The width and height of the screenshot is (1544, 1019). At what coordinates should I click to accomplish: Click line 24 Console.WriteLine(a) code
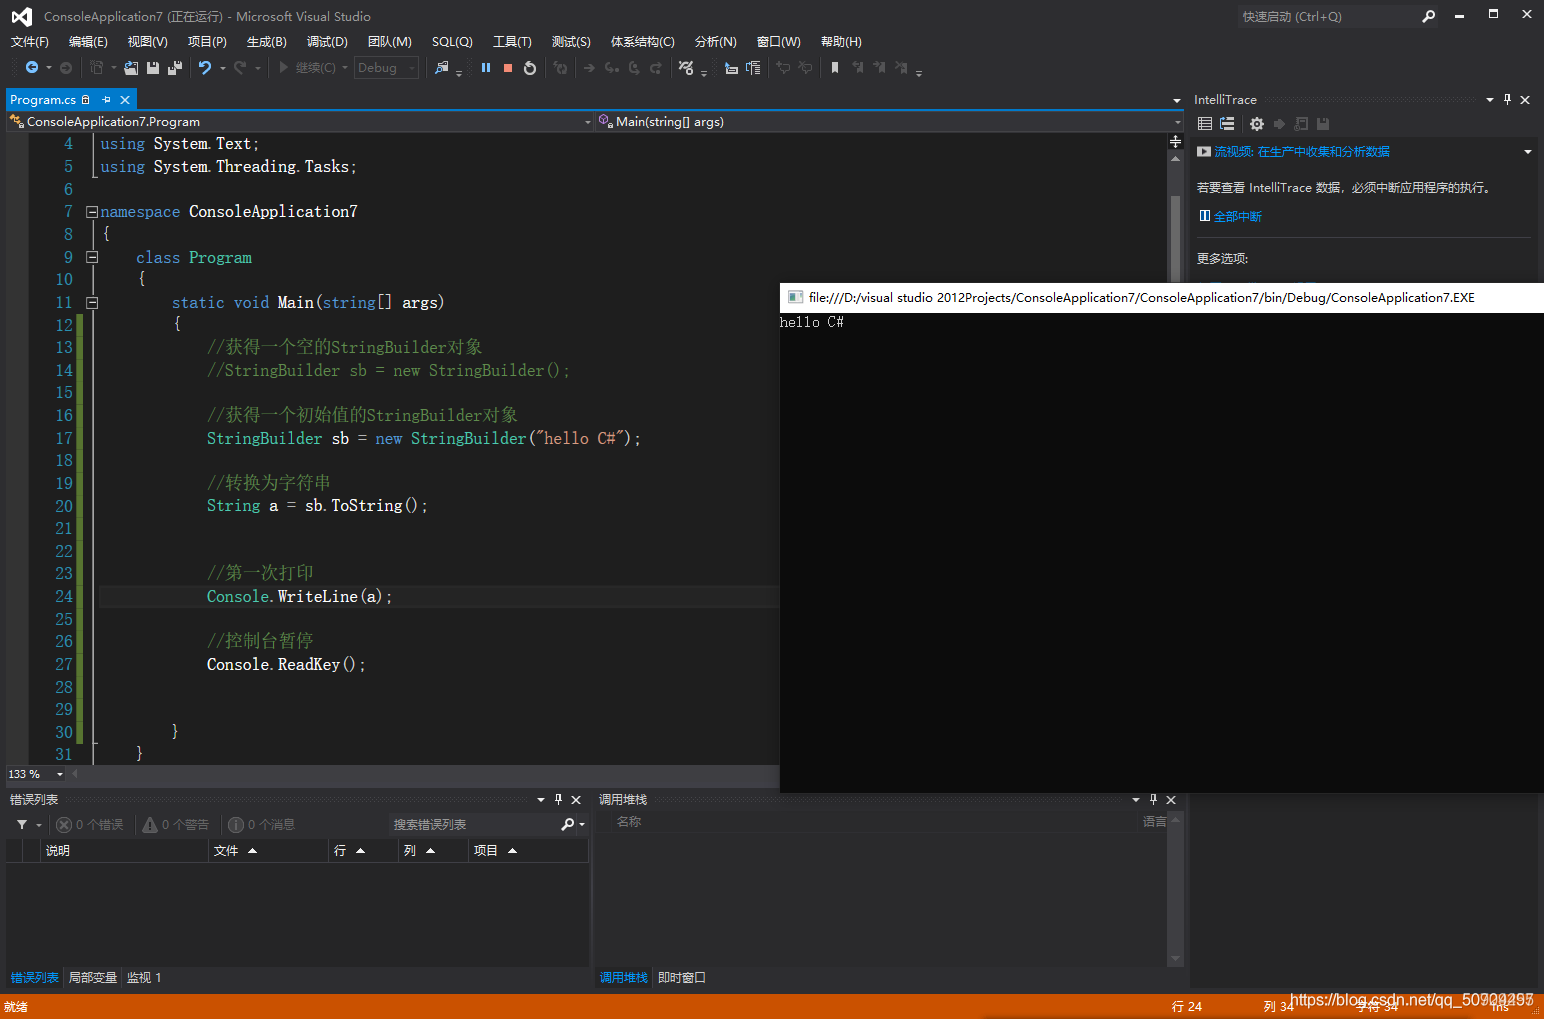[x=299, y=596]
